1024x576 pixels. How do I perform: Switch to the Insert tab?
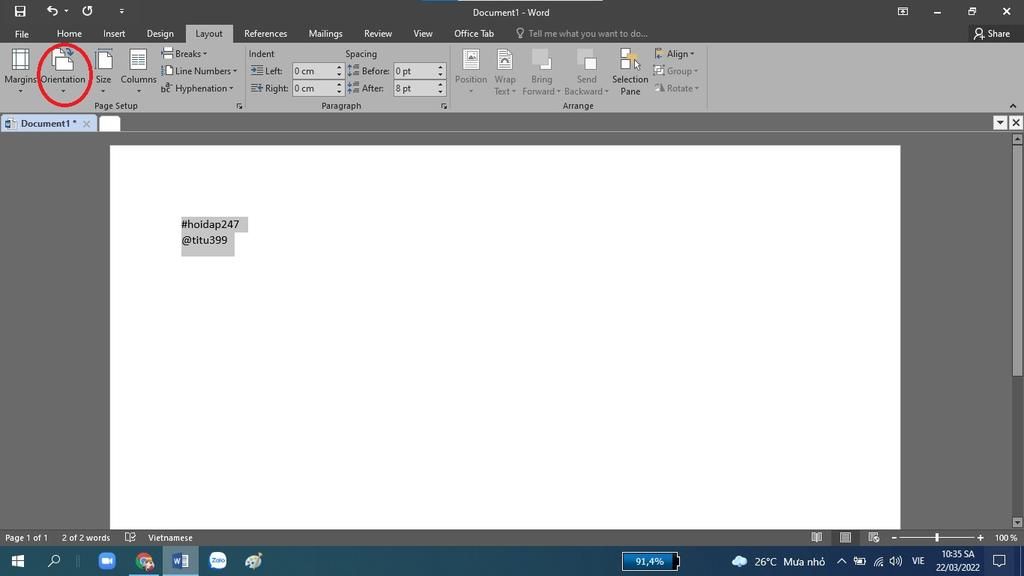tap(114, 33)
